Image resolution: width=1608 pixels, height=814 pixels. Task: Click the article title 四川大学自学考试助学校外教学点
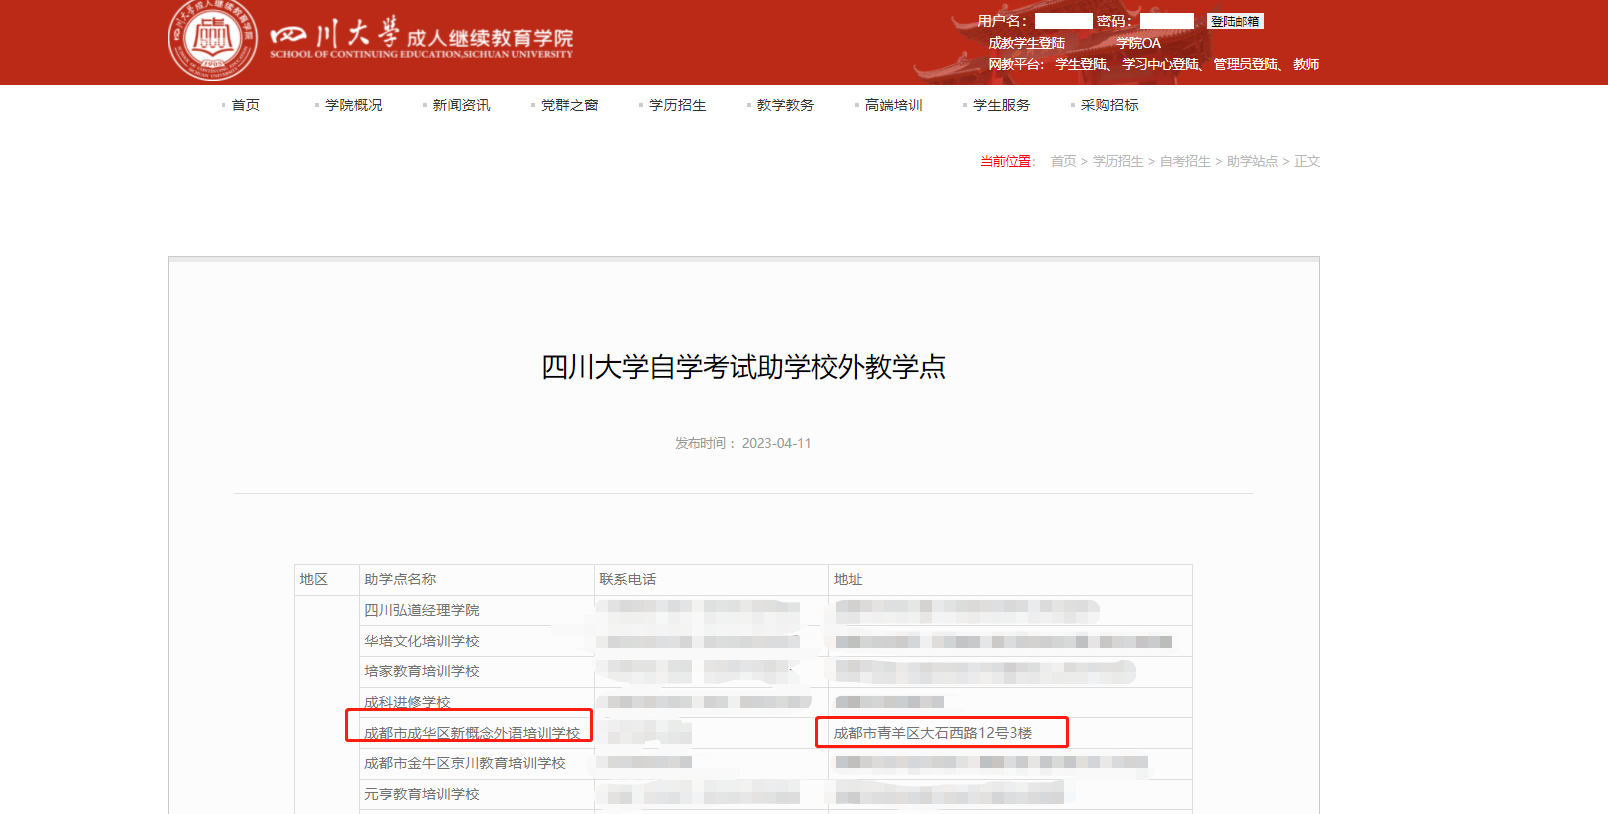point(743,367)
